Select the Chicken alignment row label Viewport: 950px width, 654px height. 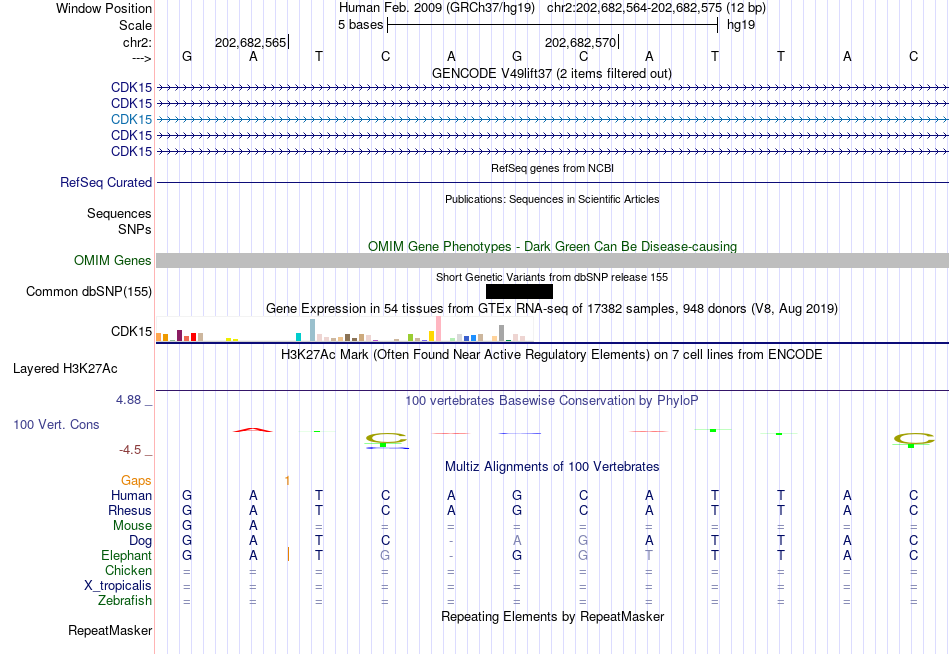pos(128,570)
